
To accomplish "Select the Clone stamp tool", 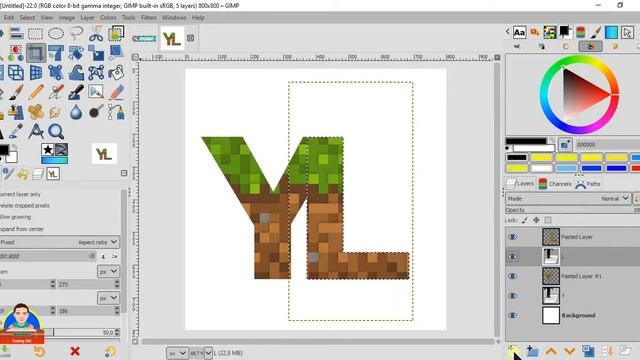I will [x=16, y=112].
